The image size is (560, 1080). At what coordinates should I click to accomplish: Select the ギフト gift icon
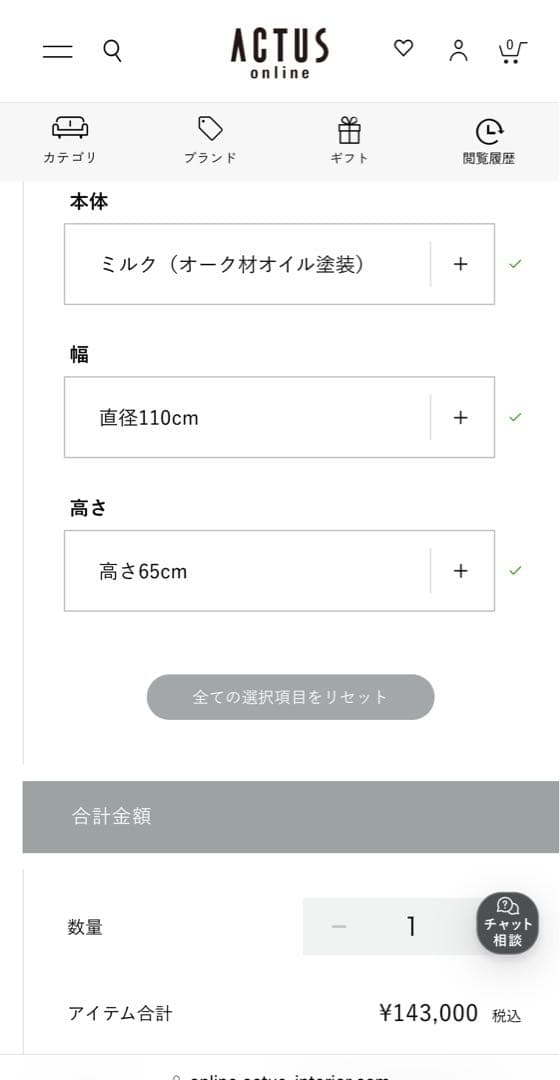(349, 141)
